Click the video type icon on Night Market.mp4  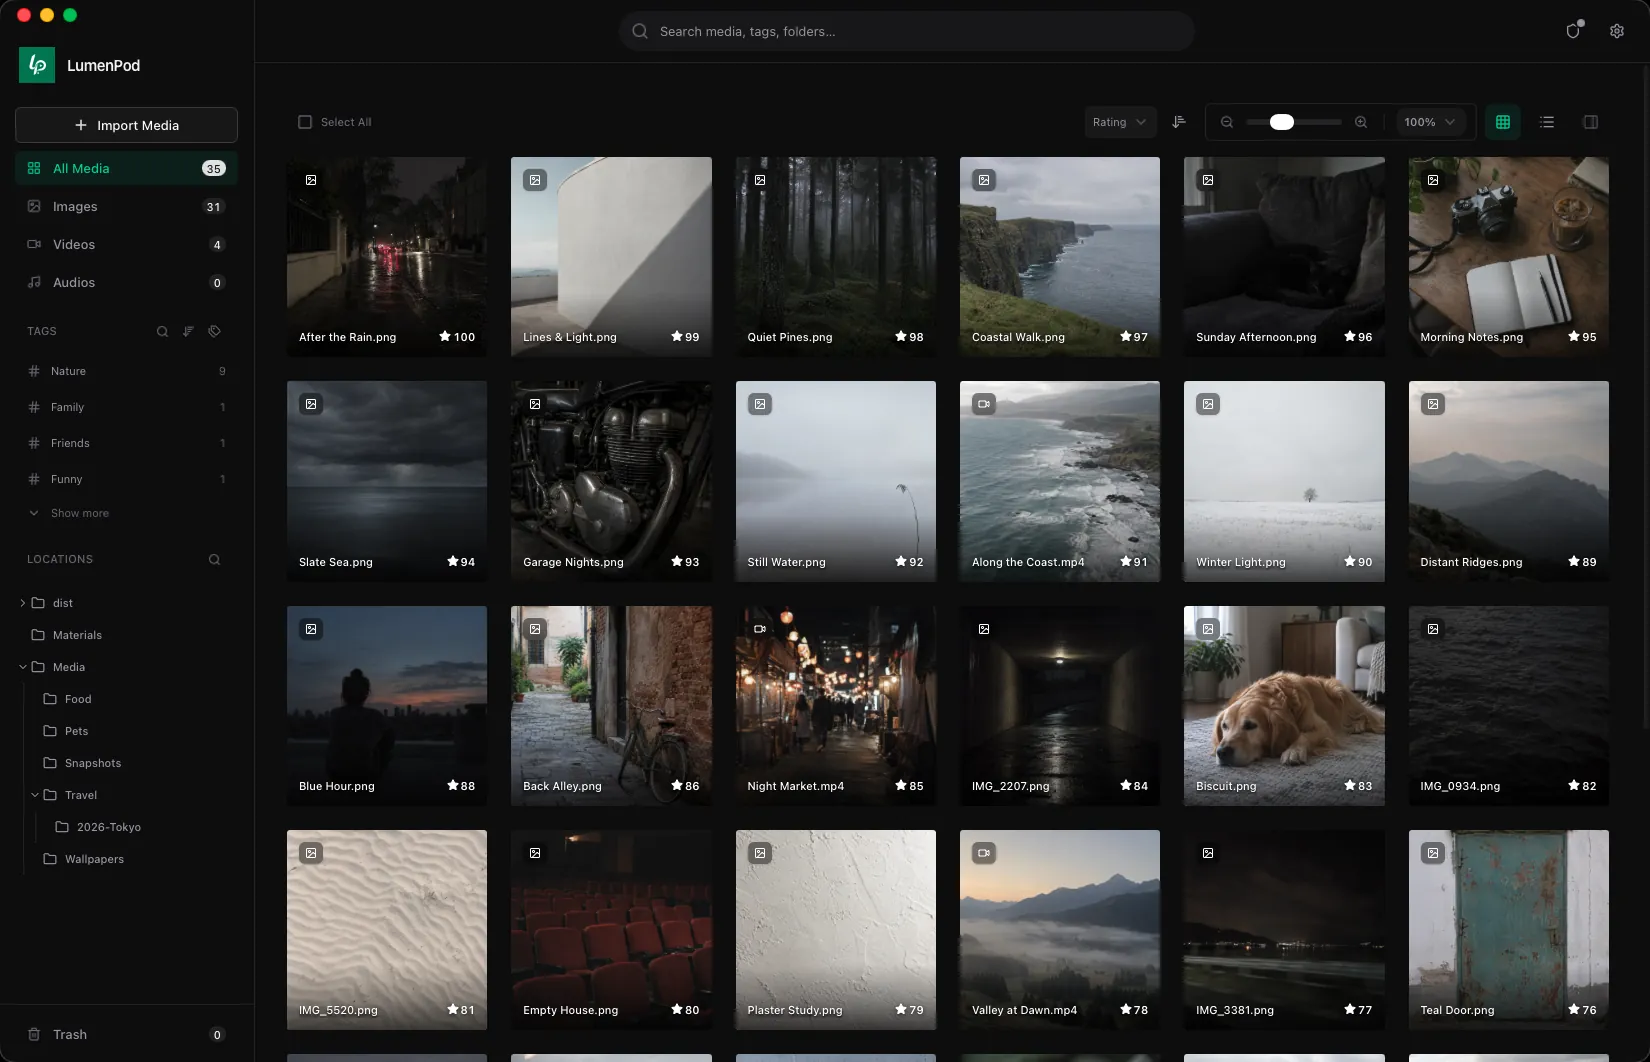[760, 629]
